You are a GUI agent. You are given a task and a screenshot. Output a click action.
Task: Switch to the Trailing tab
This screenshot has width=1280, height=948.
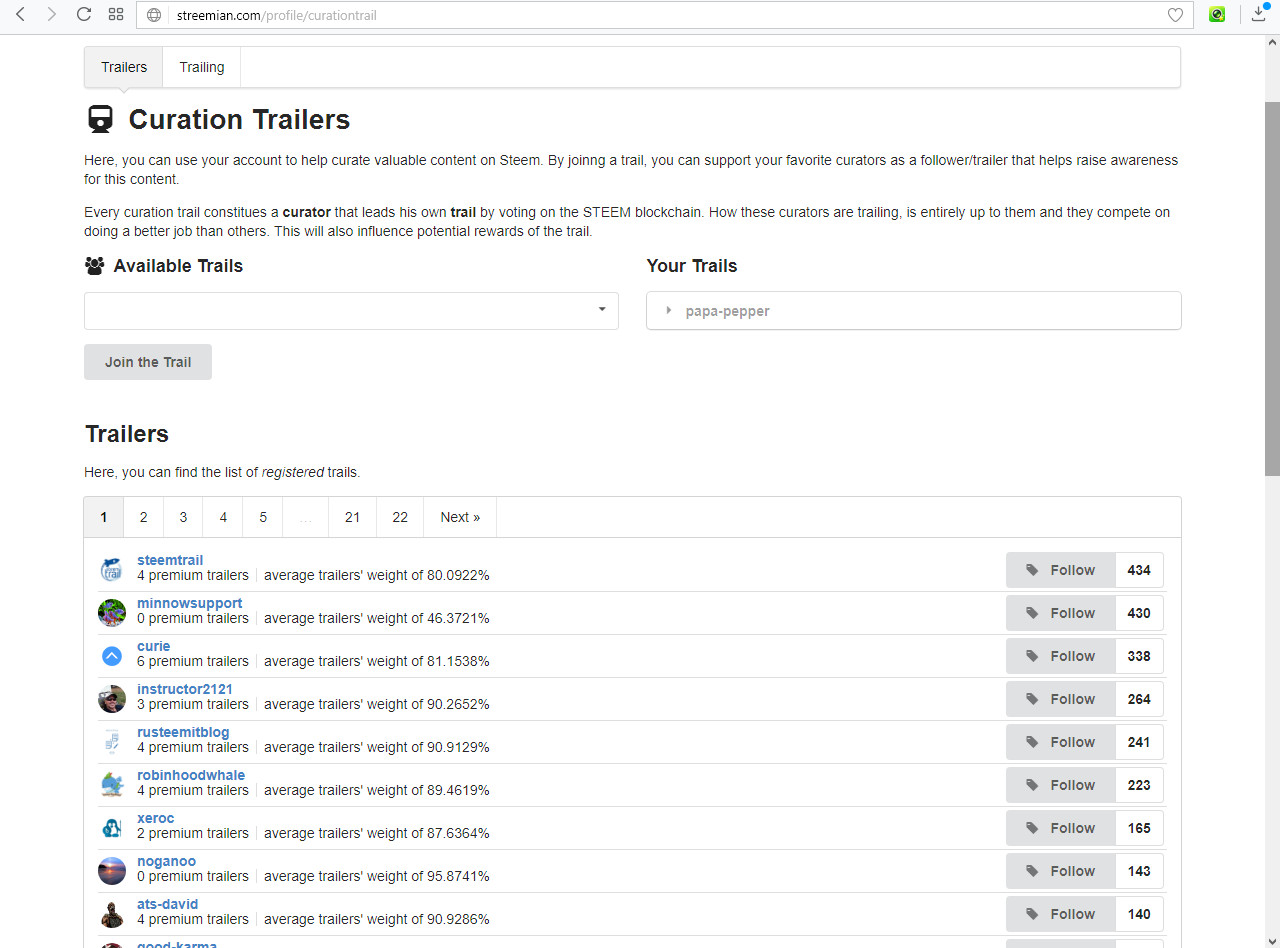click(x=202, y=67)
